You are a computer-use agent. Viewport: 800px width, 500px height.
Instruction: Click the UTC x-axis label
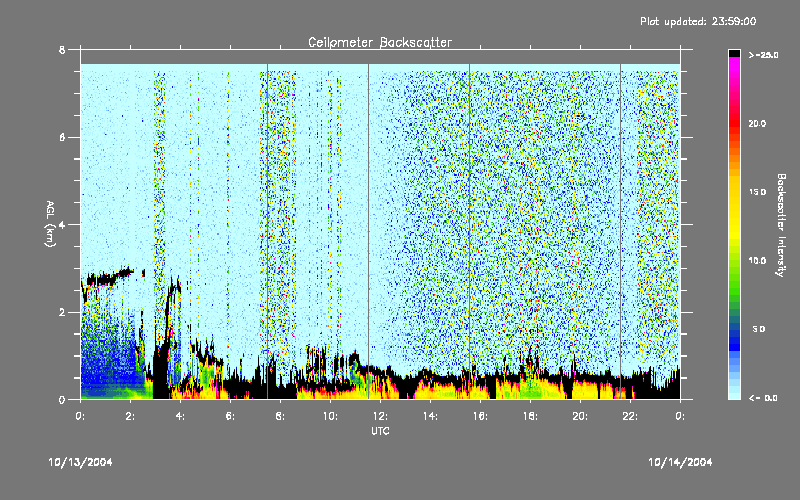click(x=380, y=431)
